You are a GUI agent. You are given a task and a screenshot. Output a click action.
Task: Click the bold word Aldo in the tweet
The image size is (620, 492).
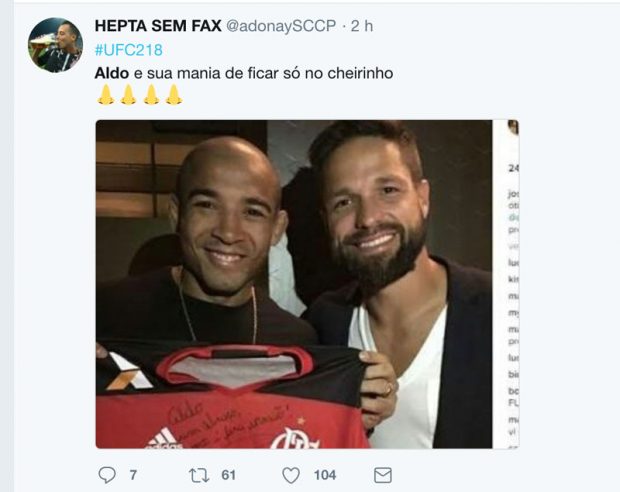110,73
